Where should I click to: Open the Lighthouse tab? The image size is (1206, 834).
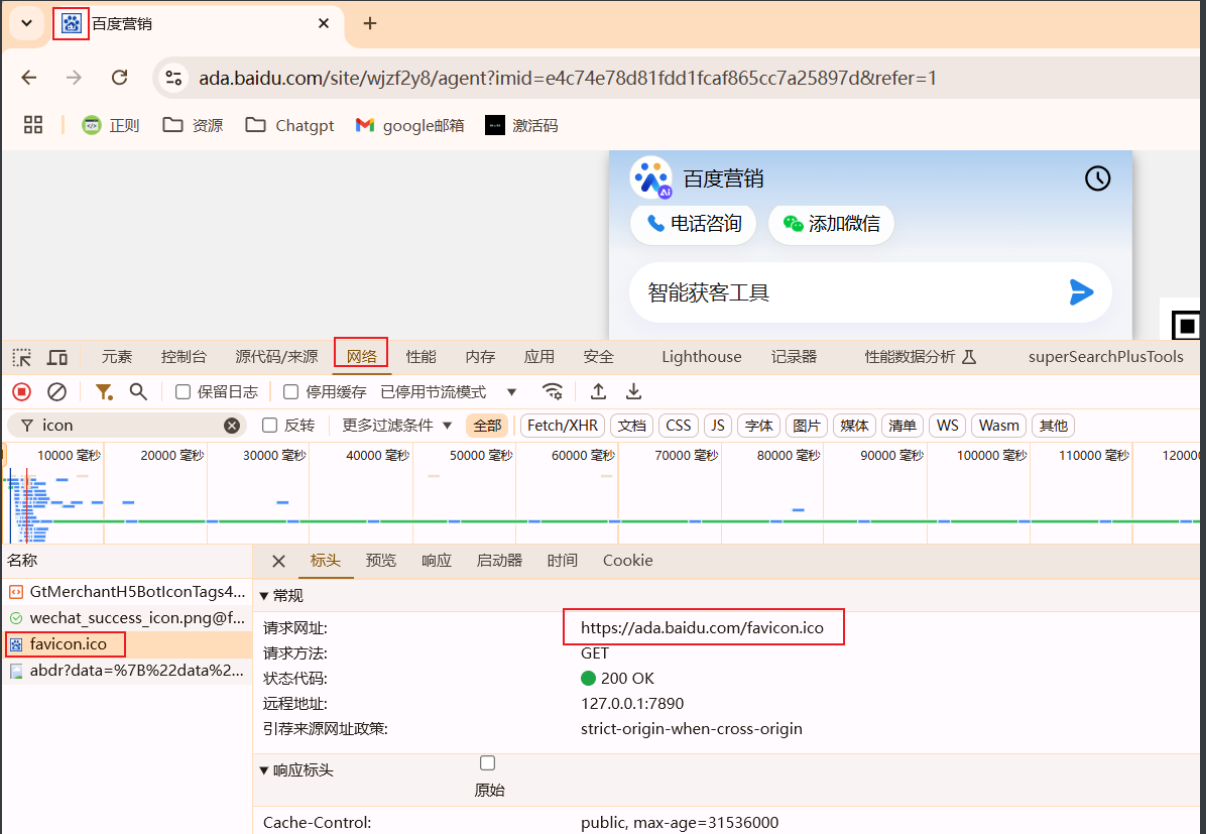[702, 357]
